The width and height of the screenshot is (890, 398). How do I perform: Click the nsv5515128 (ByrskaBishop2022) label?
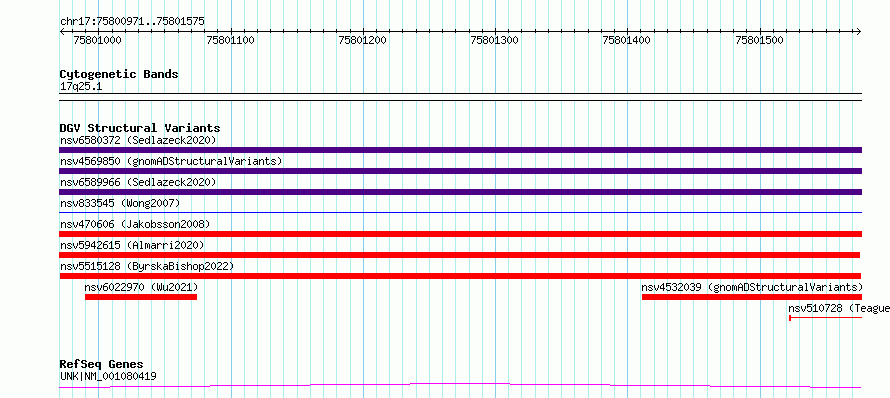coord(147,266)
